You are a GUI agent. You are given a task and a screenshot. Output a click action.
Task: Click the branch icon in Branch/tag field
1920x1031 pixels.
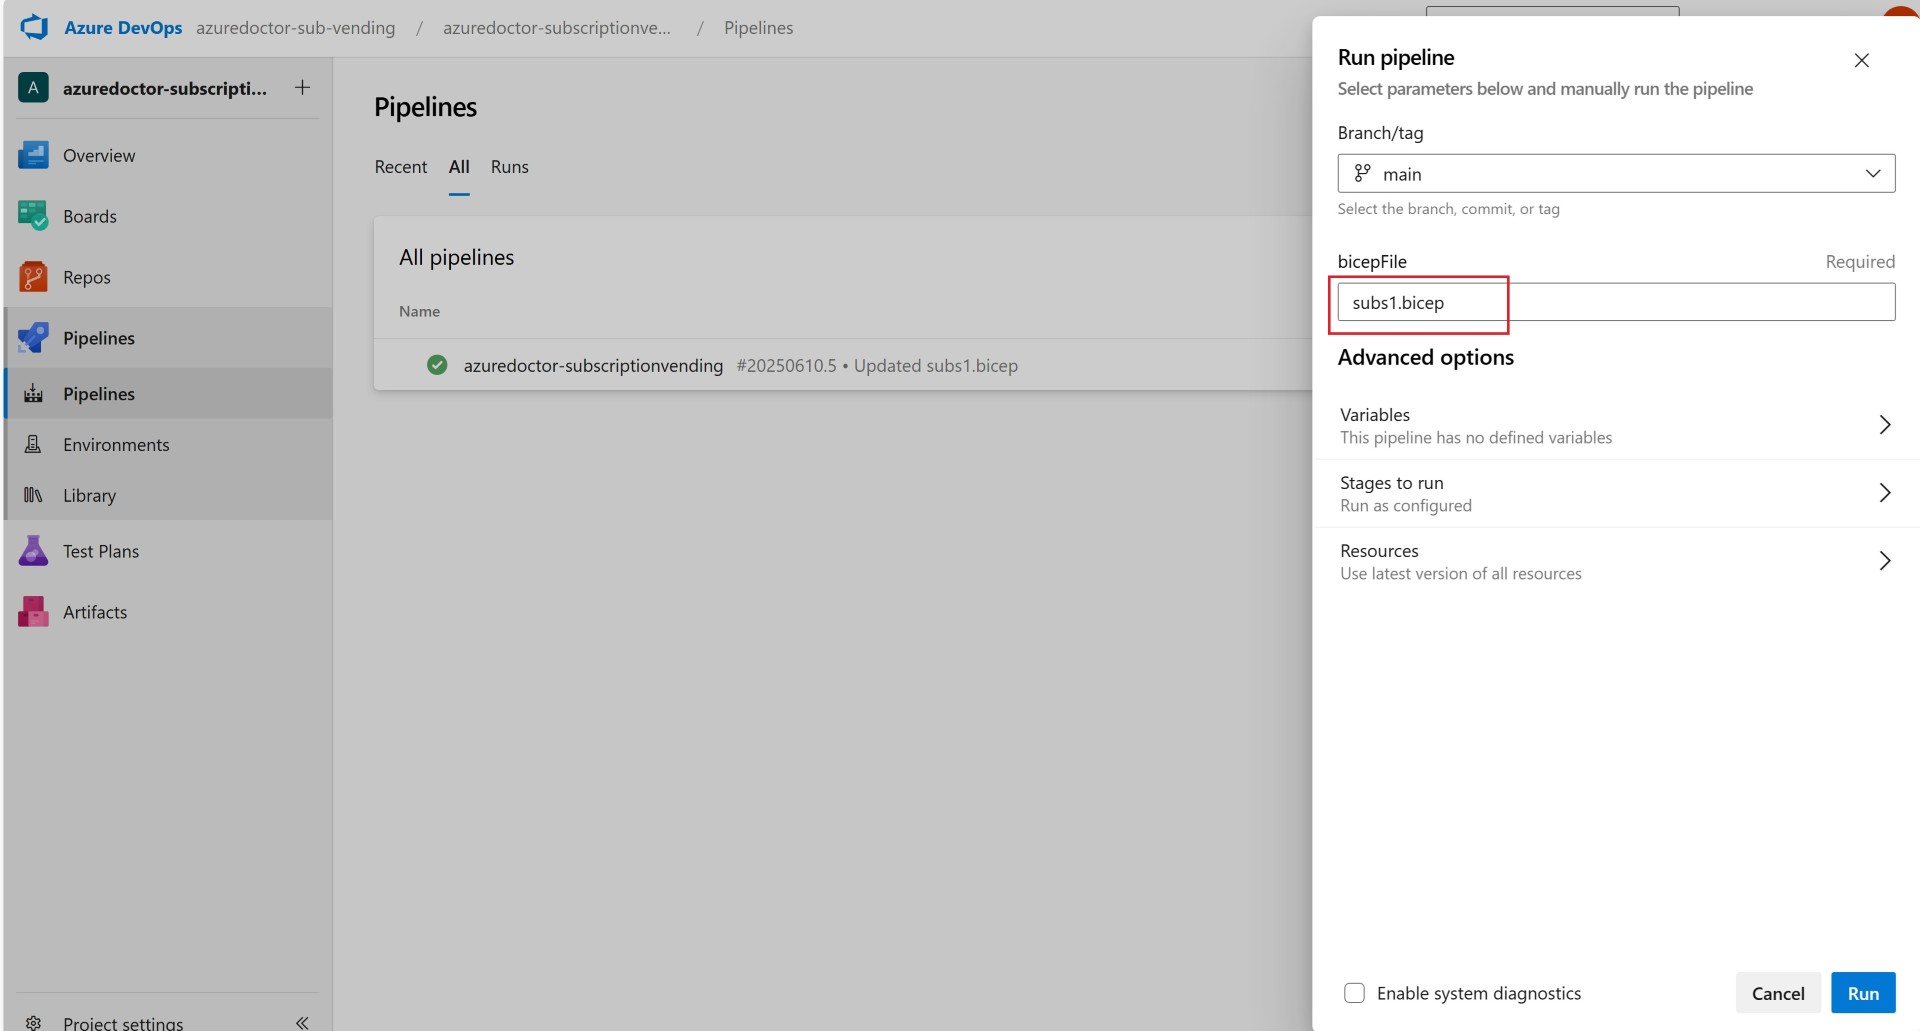tap(1362, 173)
